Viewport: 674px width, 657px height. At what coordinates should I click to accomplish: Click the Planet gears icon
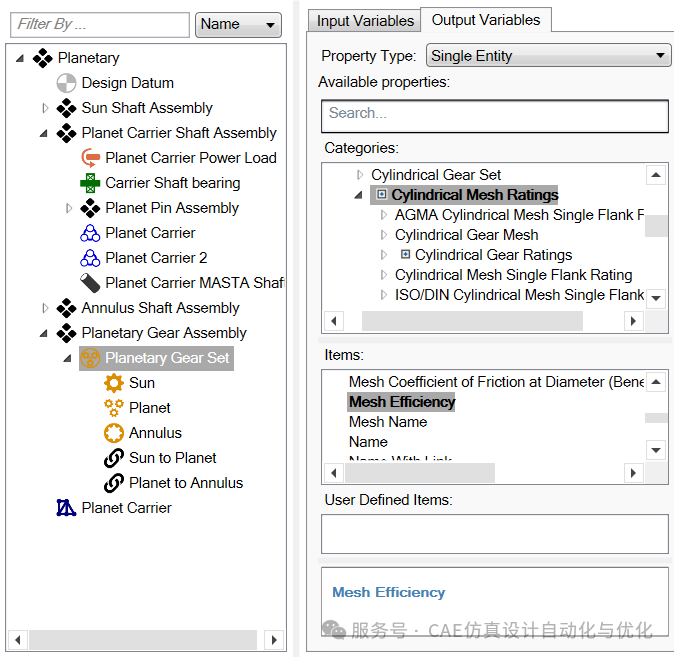click(x=114, y=408)
